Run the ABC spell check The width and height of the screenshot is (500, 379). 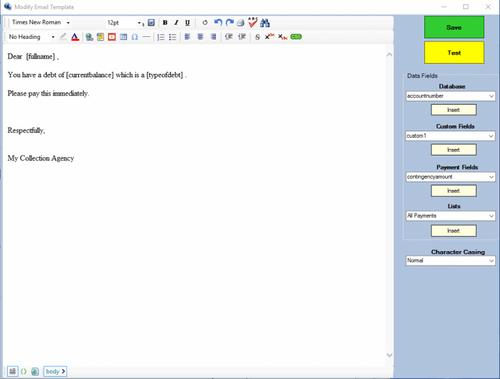tap(253, 22)
